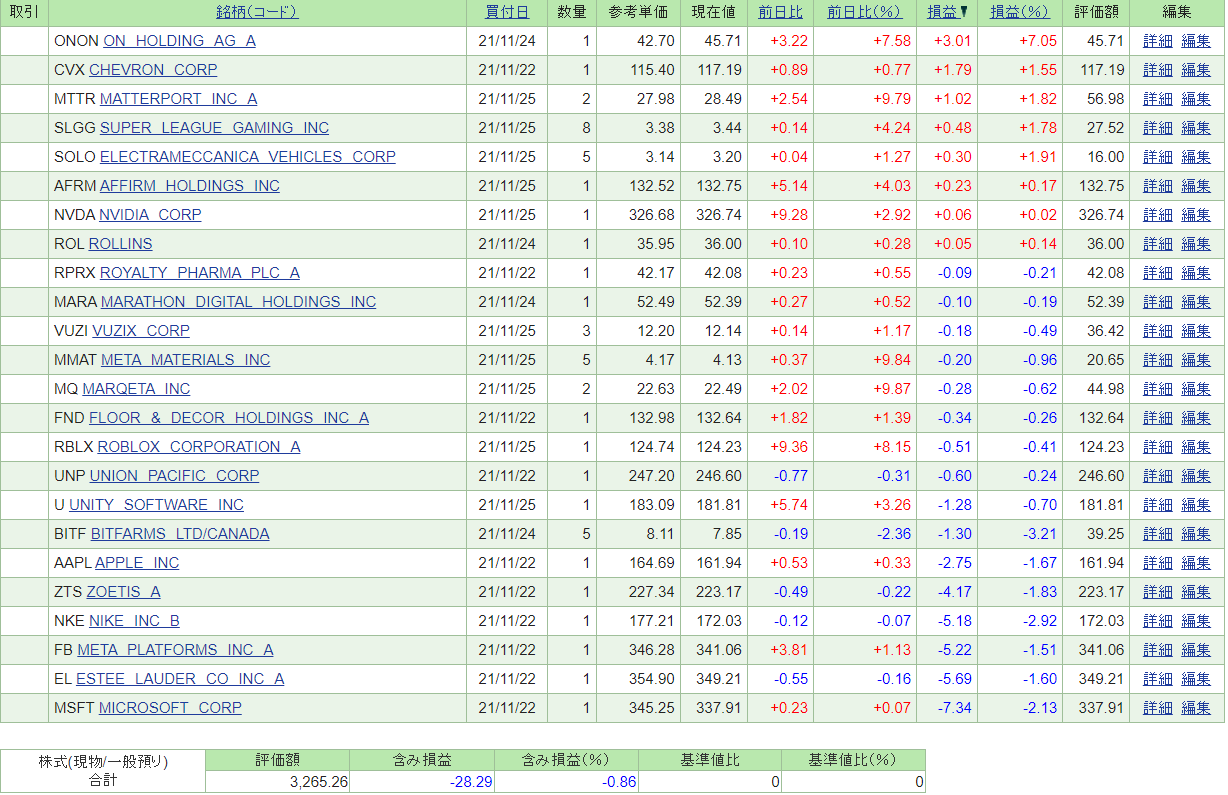Open ON_HOLDING_AG_A stock link
The width and height of the screenshot is (1228, 795).
click(x=180, y=41)
